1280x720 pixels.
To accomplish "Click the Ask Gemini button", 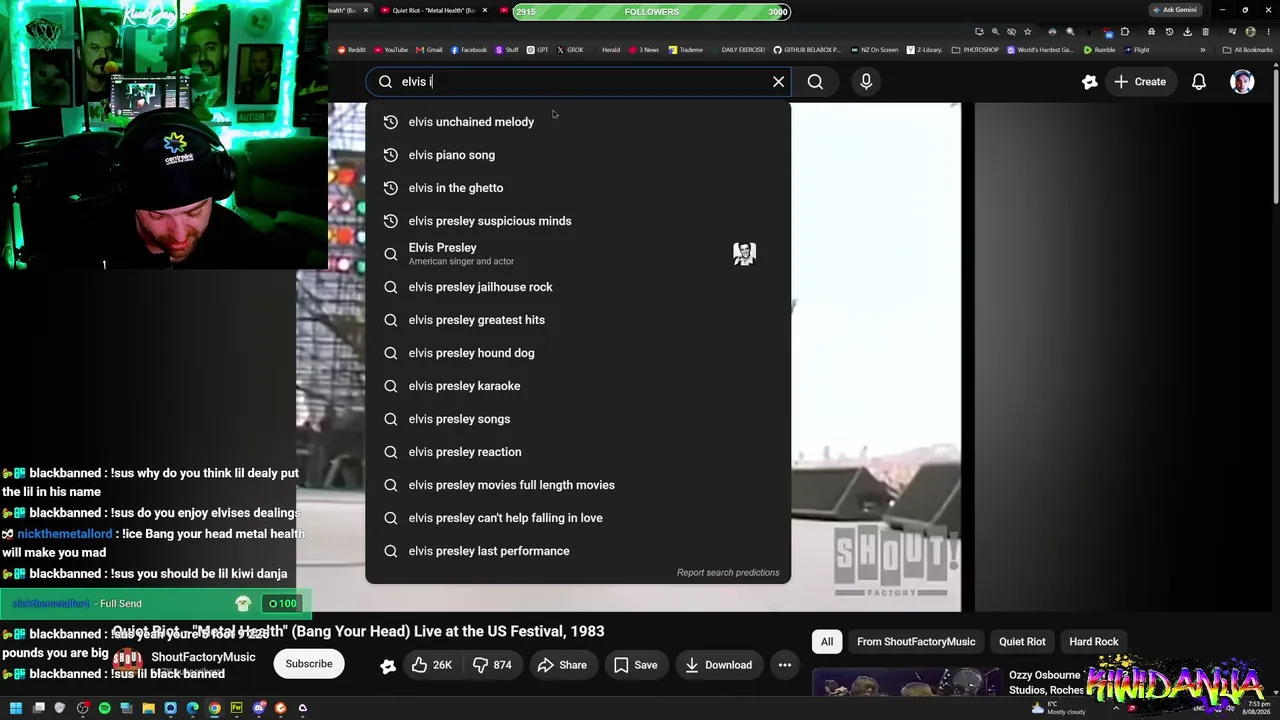I will 1175,10.
